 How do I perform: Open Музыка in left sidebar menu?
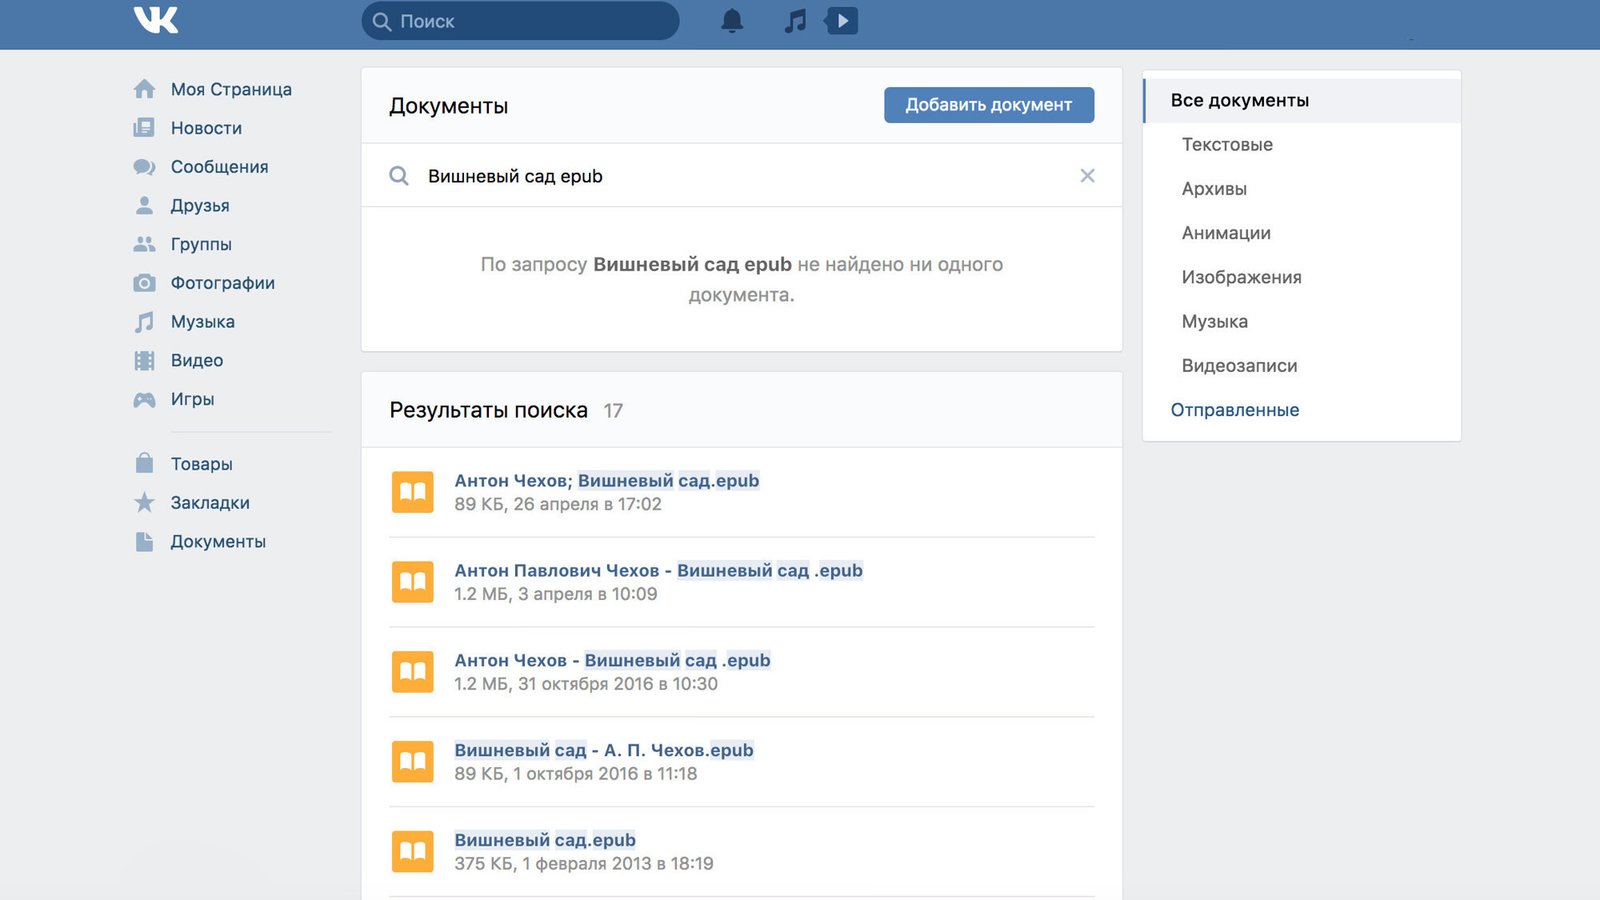click(202, 322)
